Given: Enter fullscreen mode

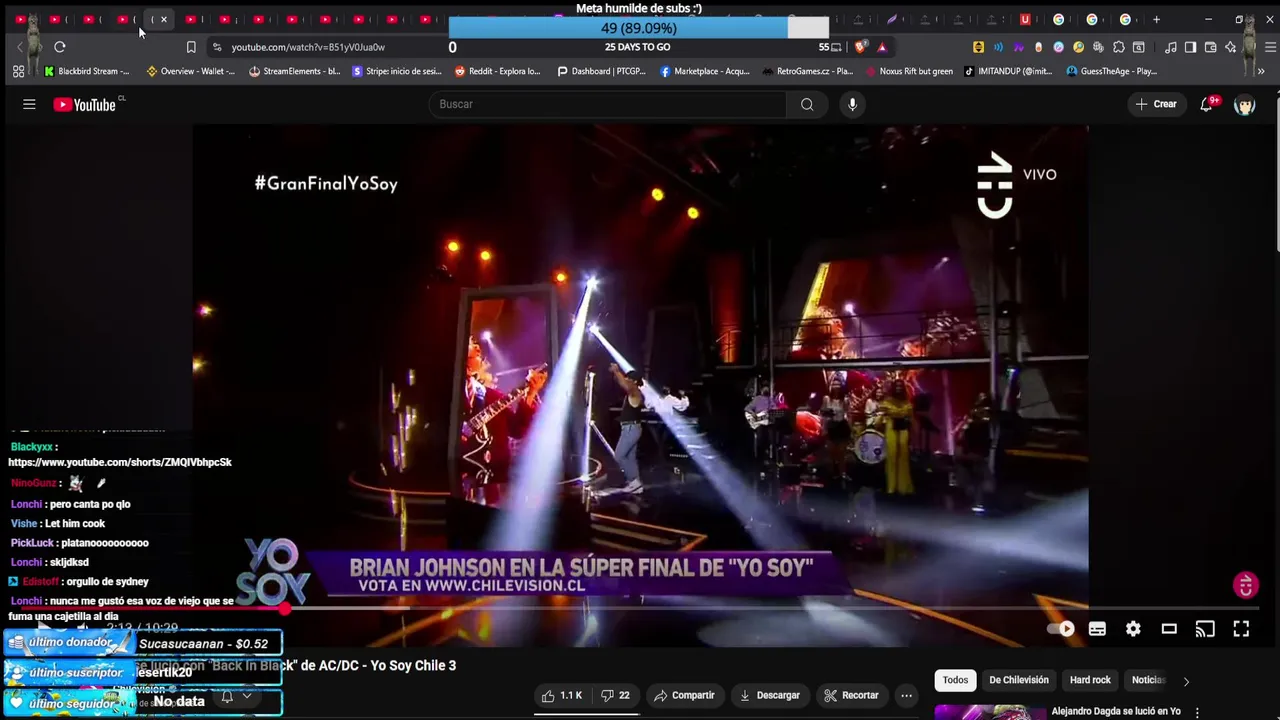Looking at the screenshot, I should point(1241,629).
